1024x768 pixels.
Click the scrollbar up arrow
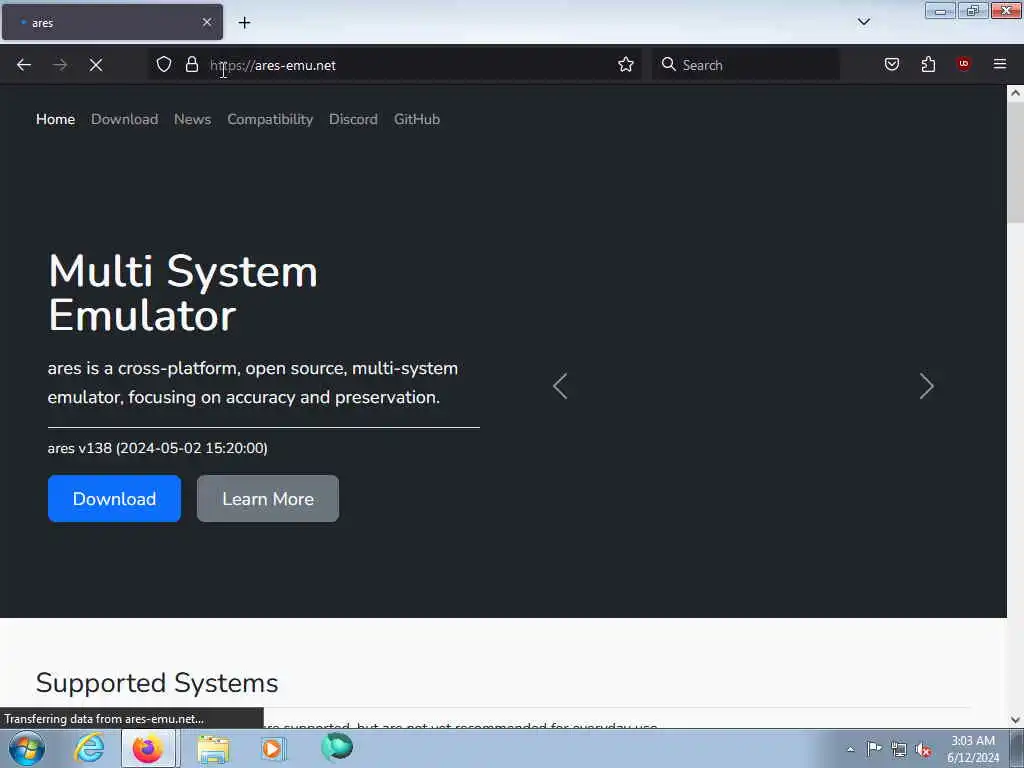1015,93
